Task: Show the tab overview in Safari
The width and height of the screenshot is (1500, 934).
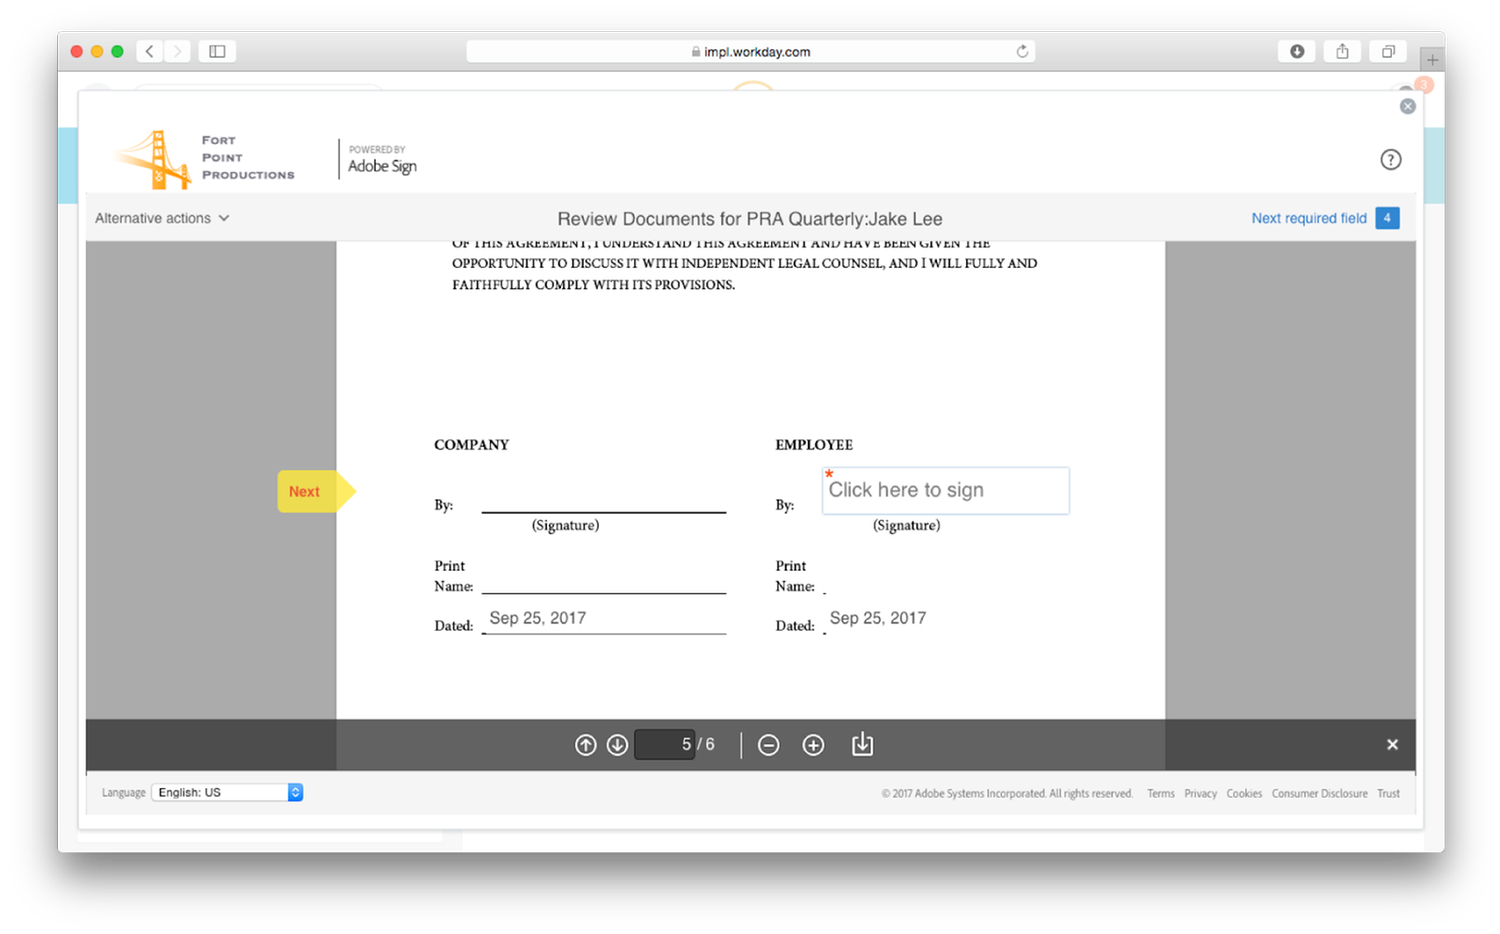Action: (x=1388, y=51)
